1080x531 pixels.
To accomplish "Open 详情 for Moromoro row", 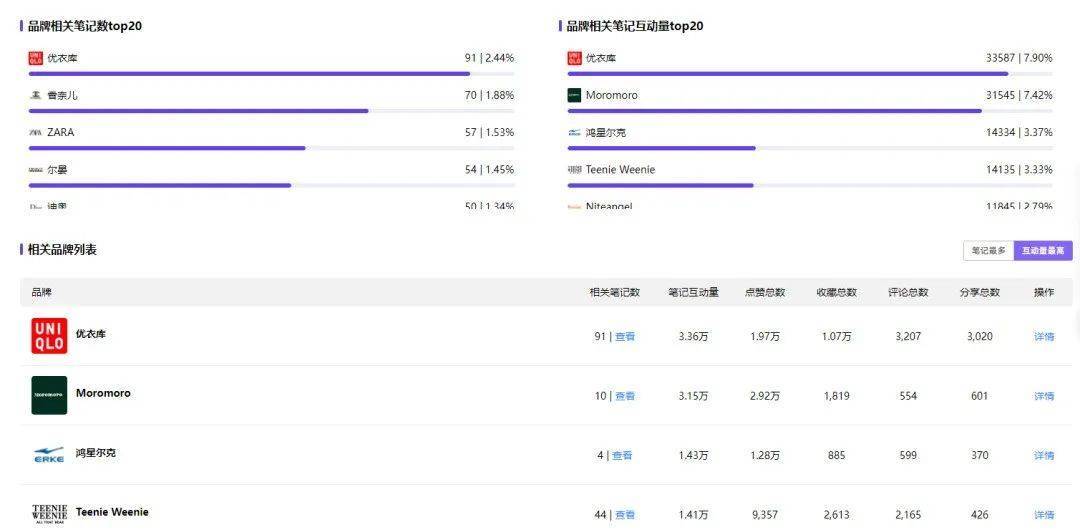I will point(1043,396).
